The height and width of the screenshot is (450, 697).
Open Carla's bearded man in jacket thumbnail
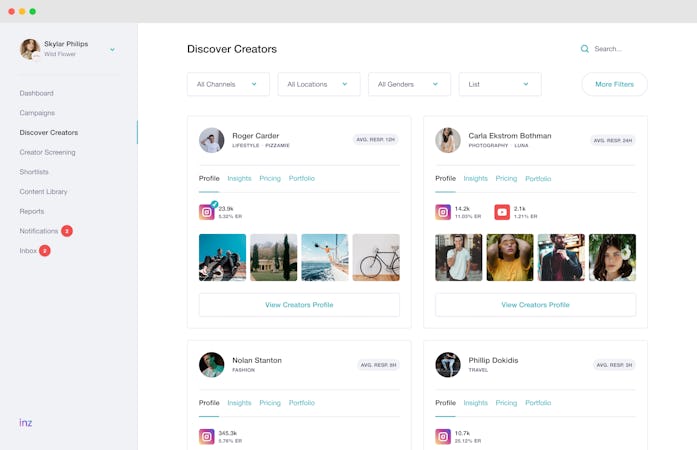pyautogui.click(x=561, y=257)
